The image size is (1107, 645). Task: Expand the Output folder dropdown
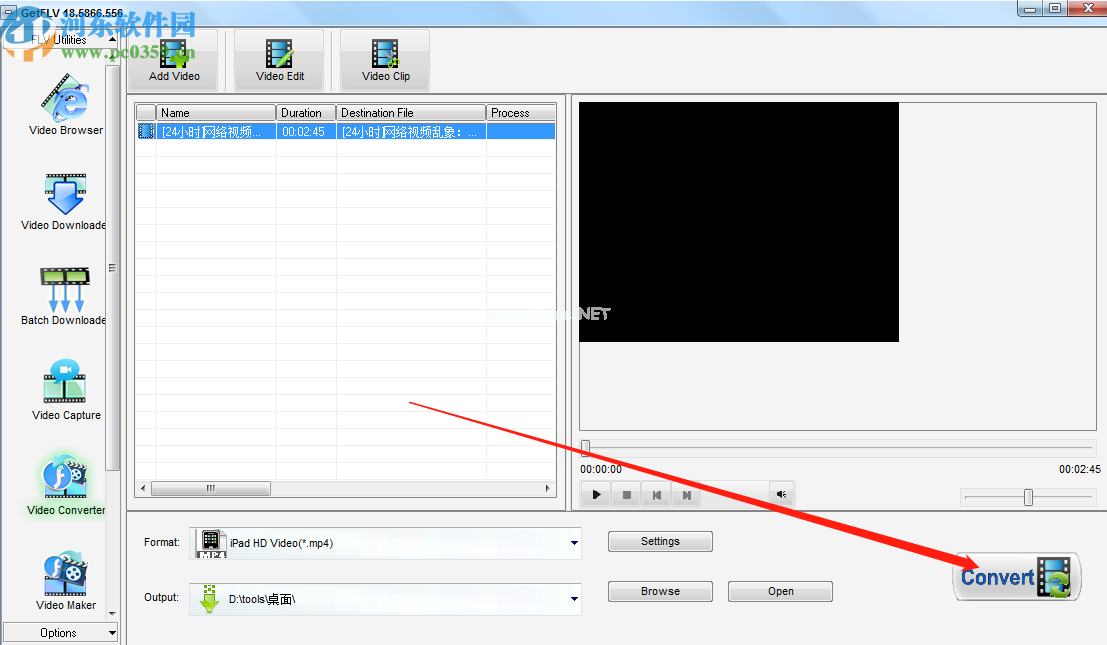pos(574,599)
